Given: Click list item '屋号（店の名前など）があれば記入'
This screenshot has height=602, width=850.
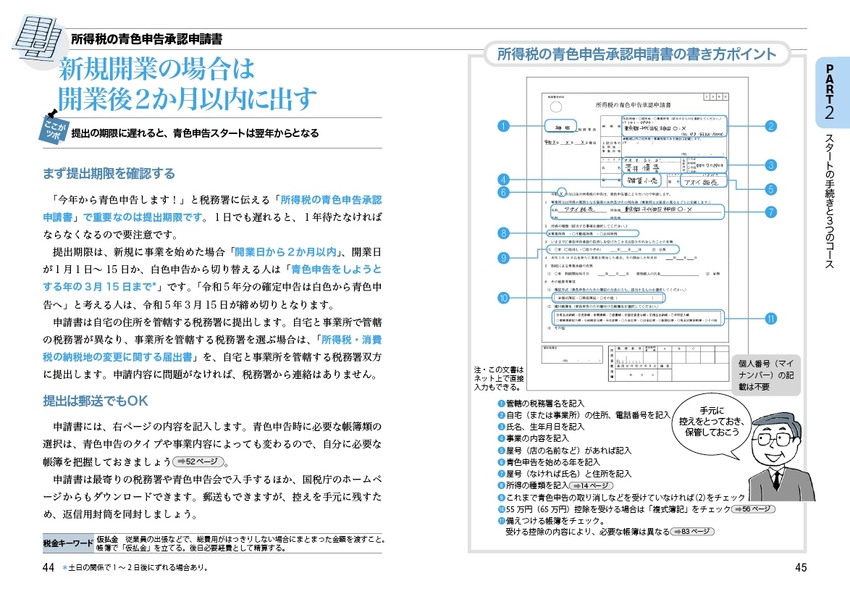Looking at the screenshot, I should pos(569,450).
